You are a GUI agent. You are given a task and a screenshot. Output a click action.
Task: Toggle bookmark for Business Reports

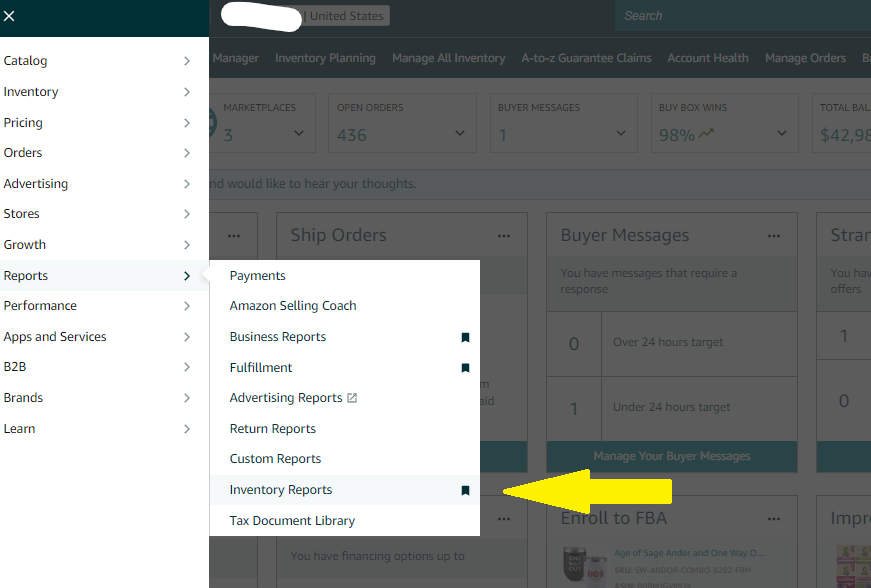pos(465,337)
